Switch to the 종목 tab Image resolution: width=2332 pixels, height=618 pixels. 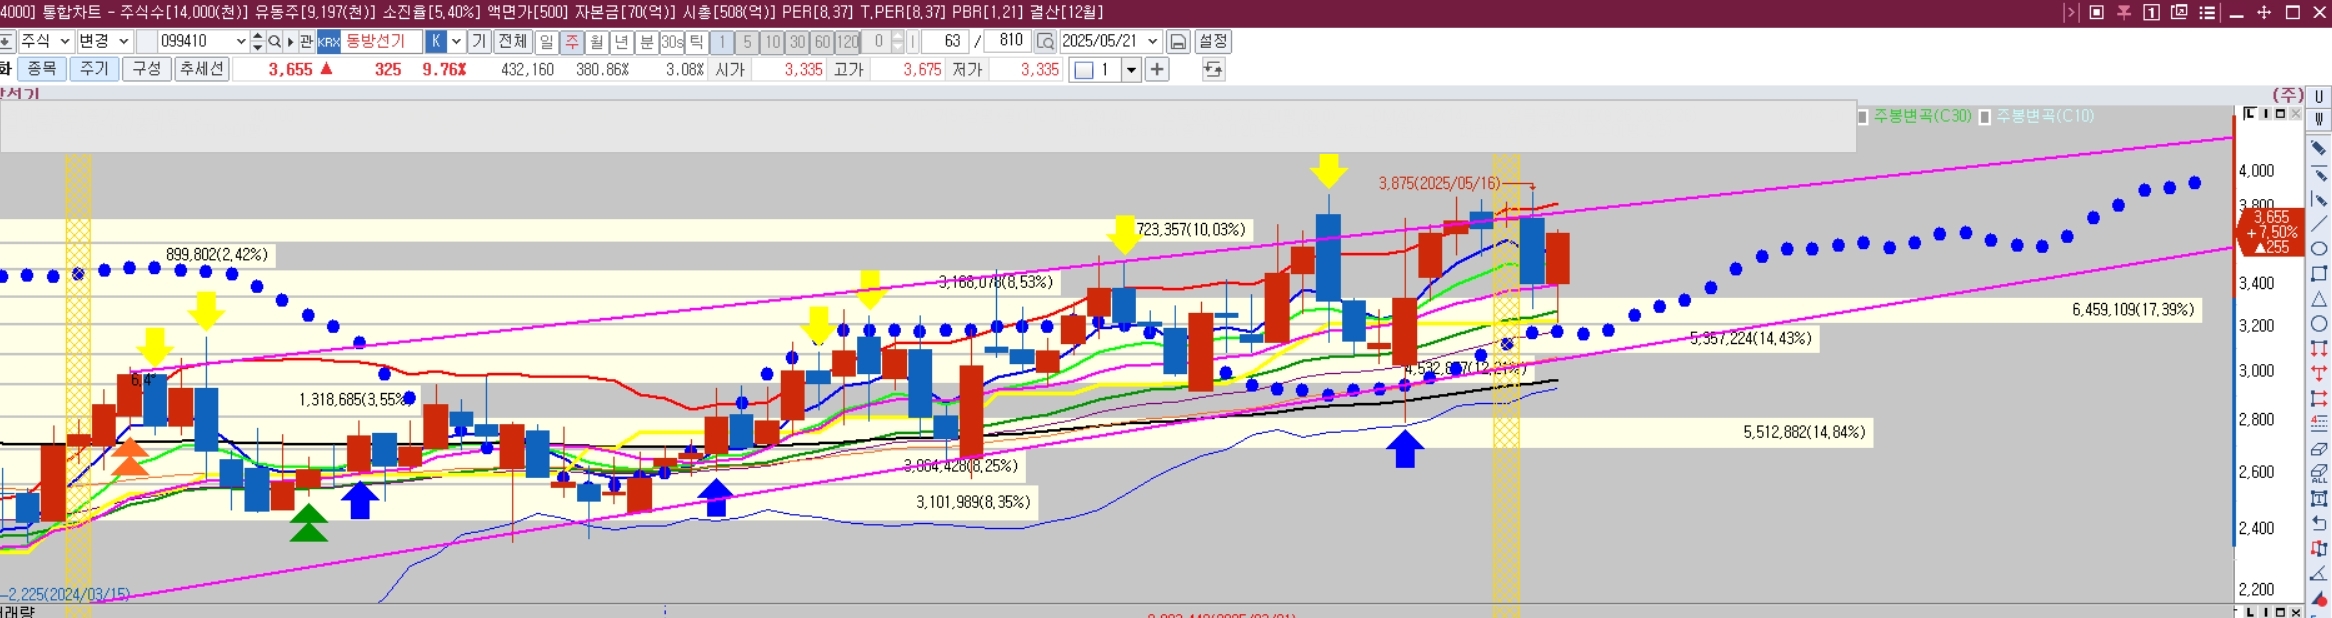point(42,69)
